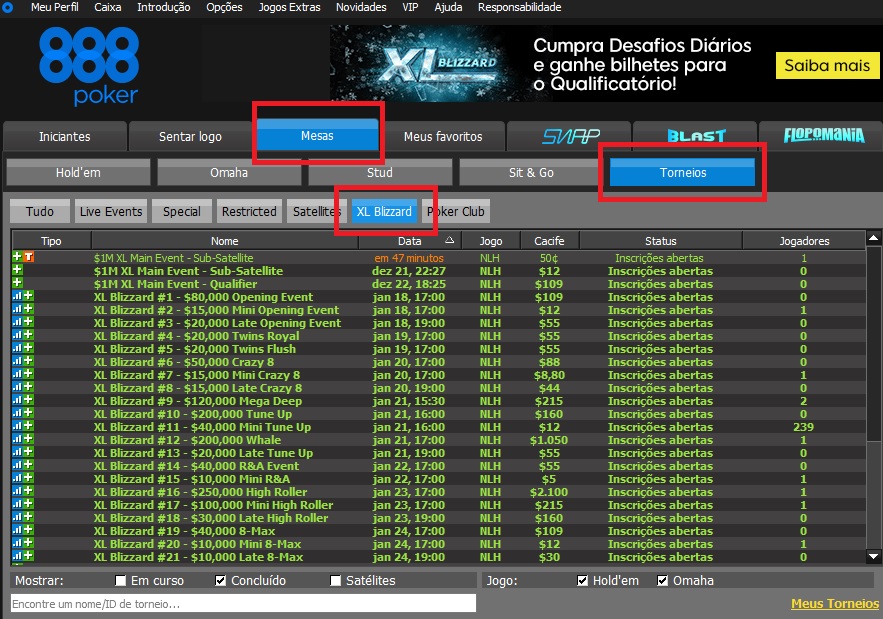Select the XL Blizzard #12 - $200,000 Whale row
Viewport: 883px width, 619px height.
click(439, 439)
